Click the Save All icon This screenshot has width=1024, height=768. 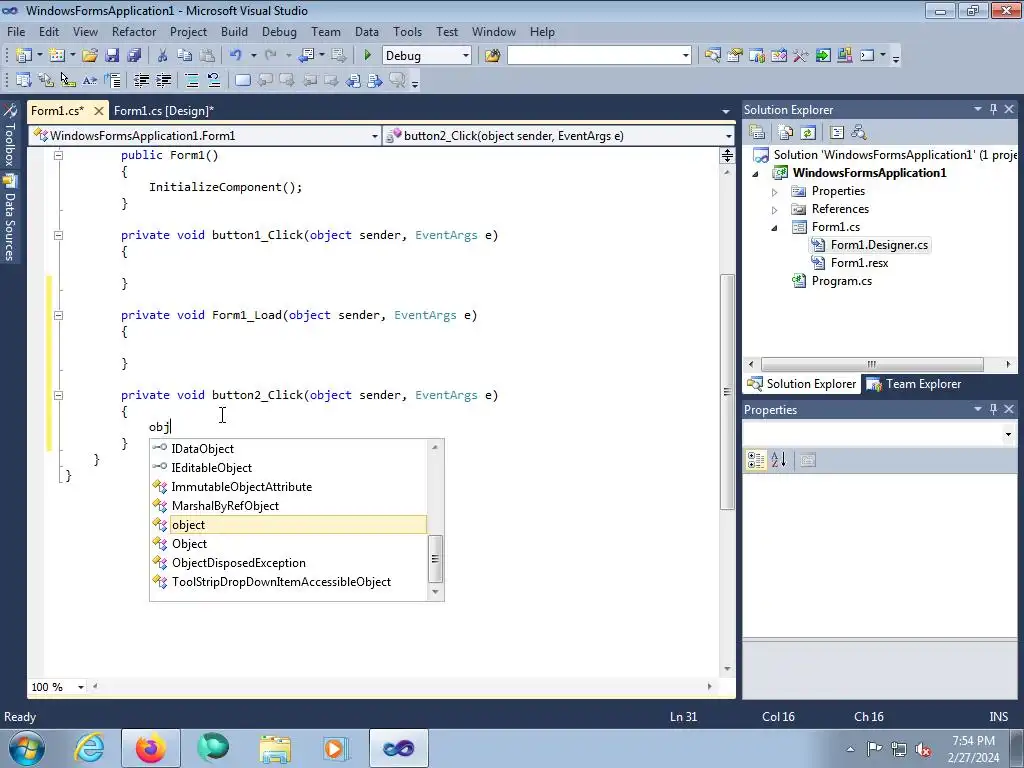point(134,56)
